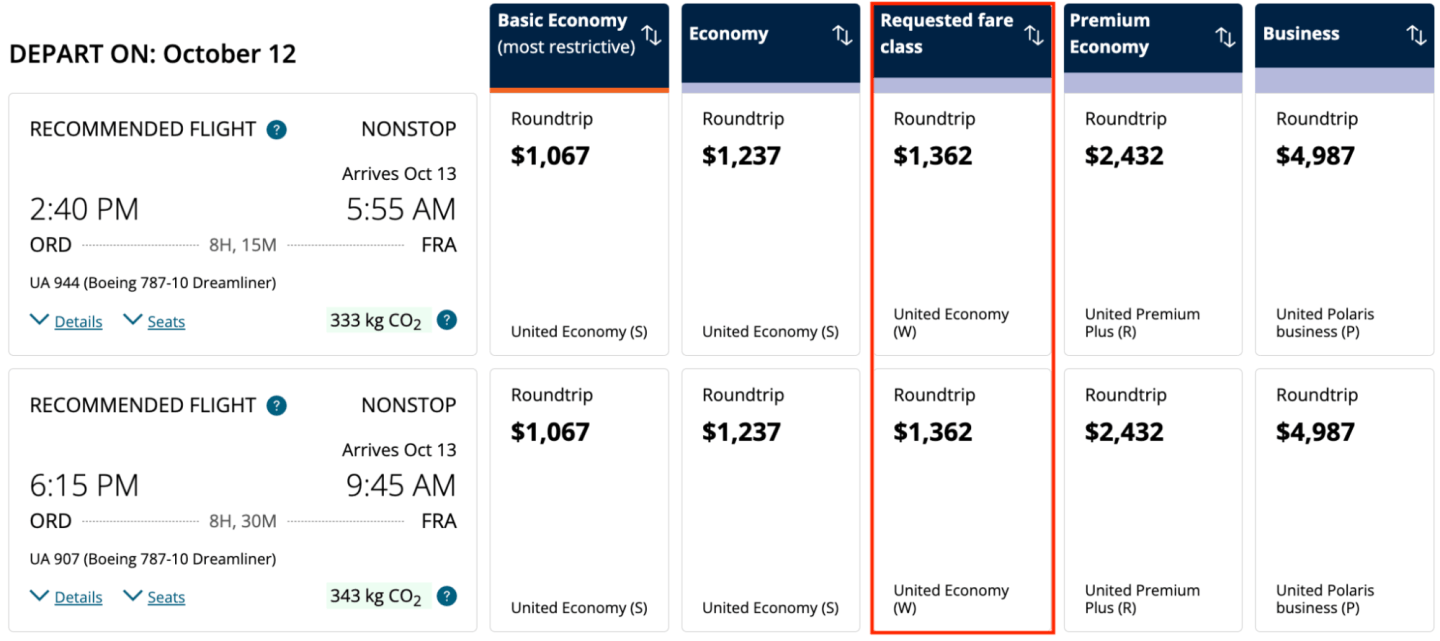This screenshot has height=641, width=1440.
Task: Click the 333 kg CO2 emissions badge
Action: click(377, 321)
